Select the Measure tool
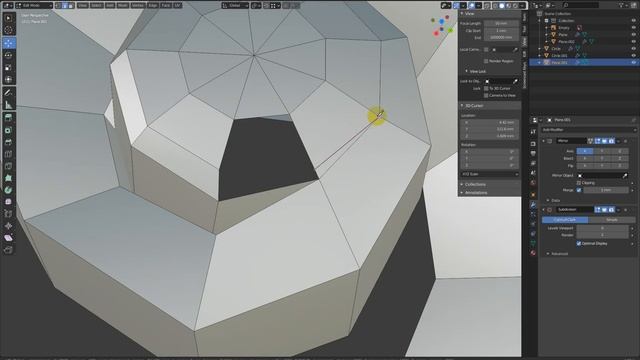 click(9, 105)
